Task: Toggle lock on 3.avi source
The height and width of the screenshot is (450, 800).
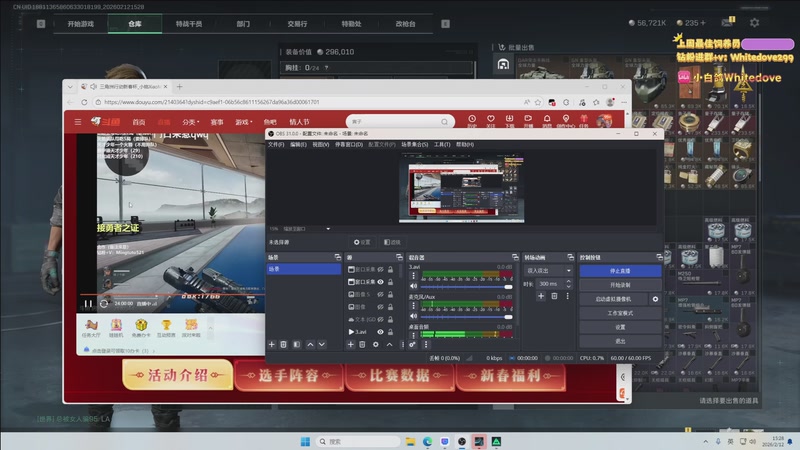Action: tap(390, 332)
